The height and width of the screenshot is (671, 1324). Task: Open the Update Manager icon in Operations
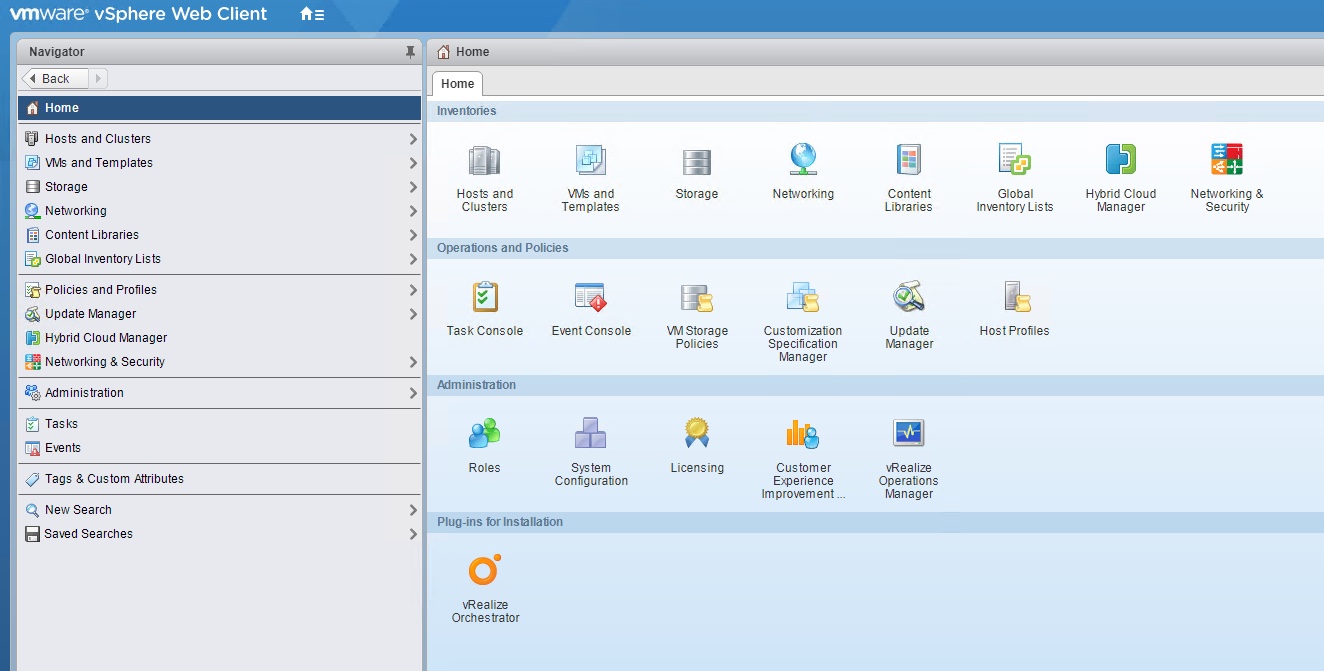click(x=908, y=298)
